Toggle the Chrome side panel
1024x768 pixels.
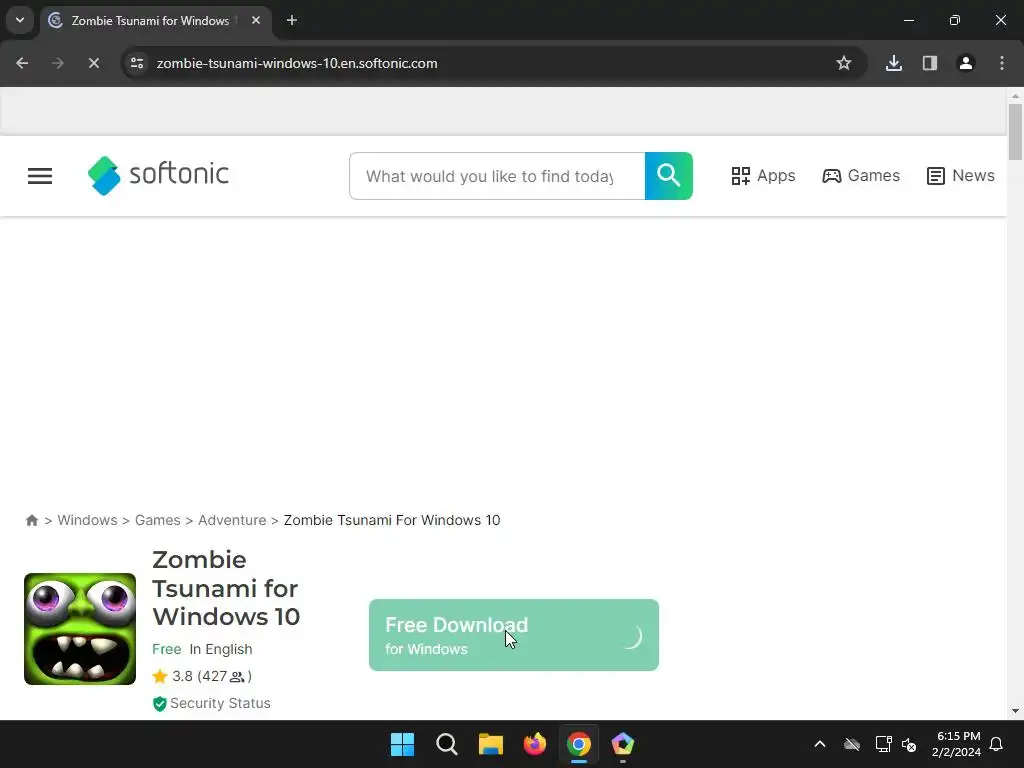(930, 63)
